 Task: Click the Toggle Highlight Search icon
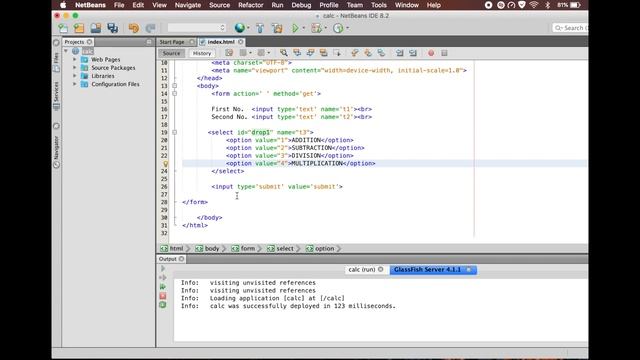323,53
